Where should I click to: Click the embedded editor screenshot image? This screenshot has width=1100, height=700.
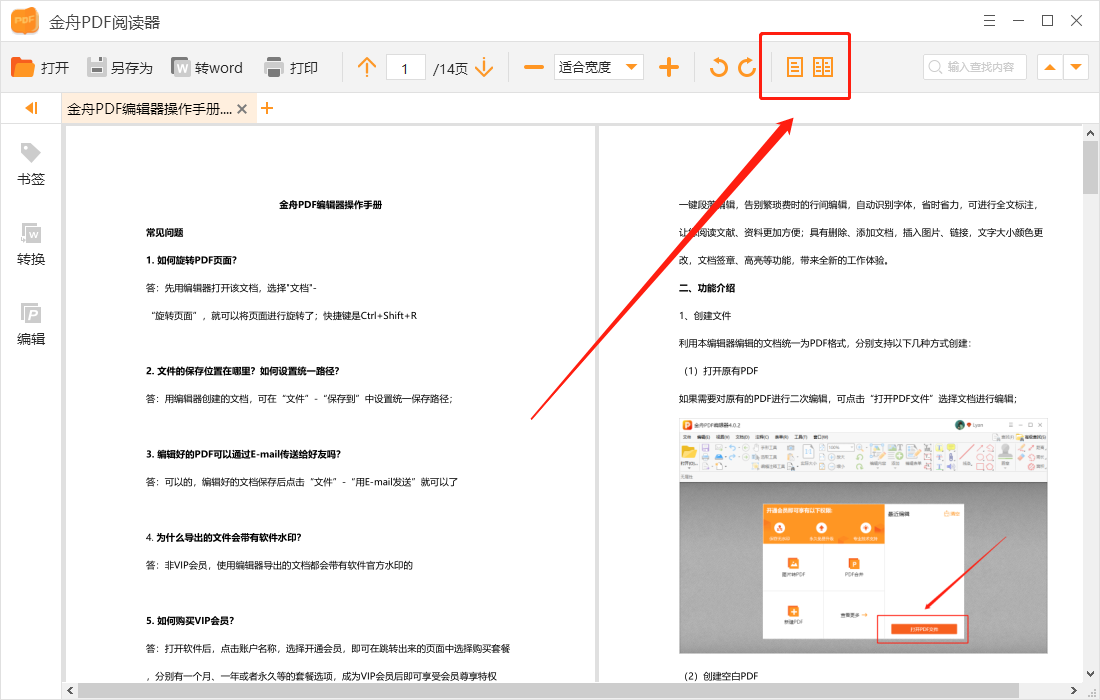[x=863, y=536]
